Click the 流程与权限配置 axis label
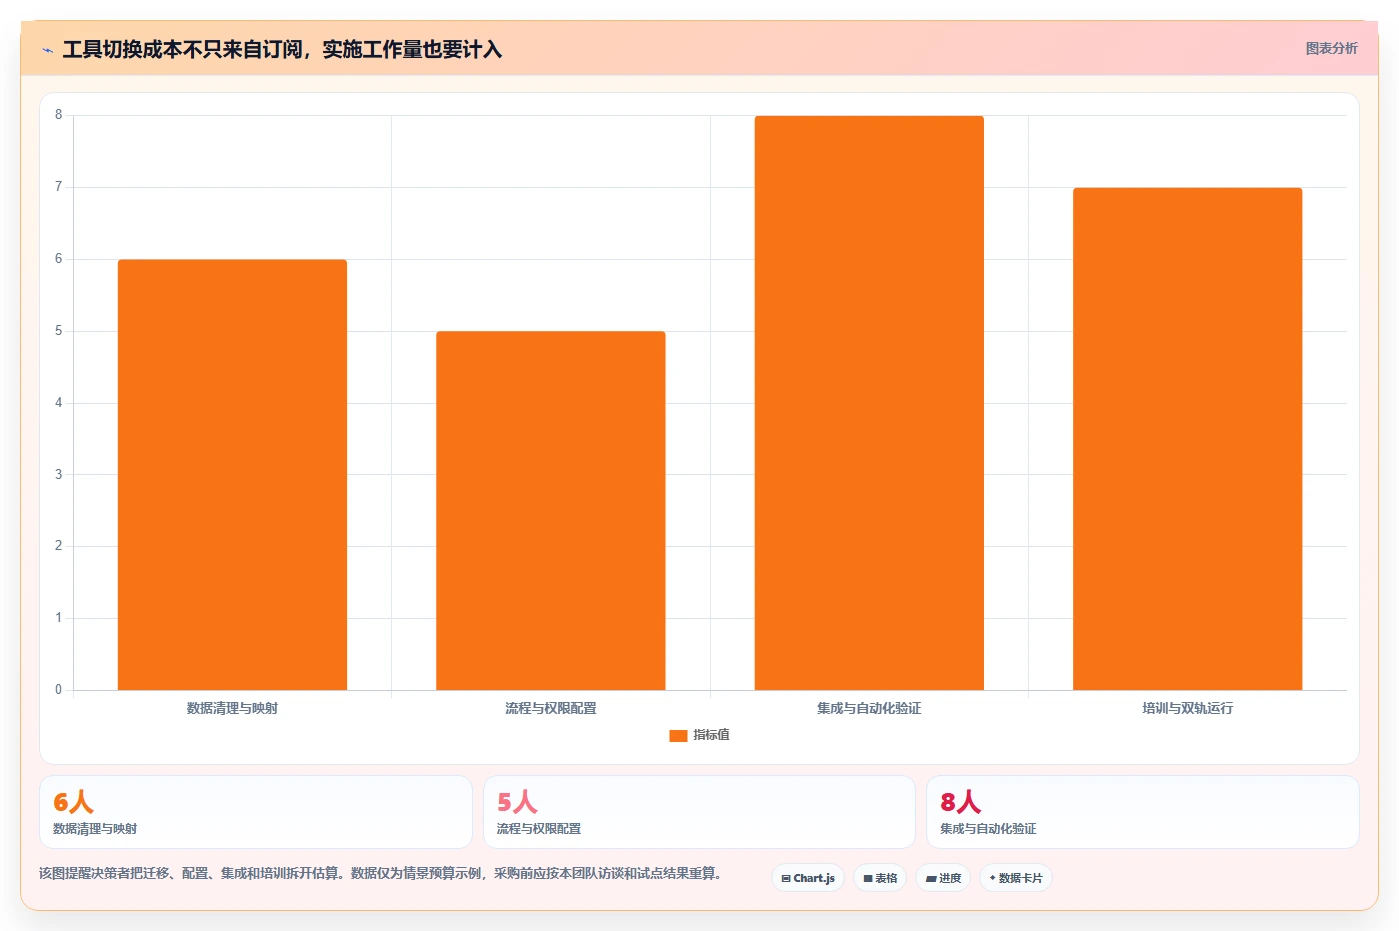Image resolution: width=1399 pixels, height=931 pixels. click(x=550, y=708)
